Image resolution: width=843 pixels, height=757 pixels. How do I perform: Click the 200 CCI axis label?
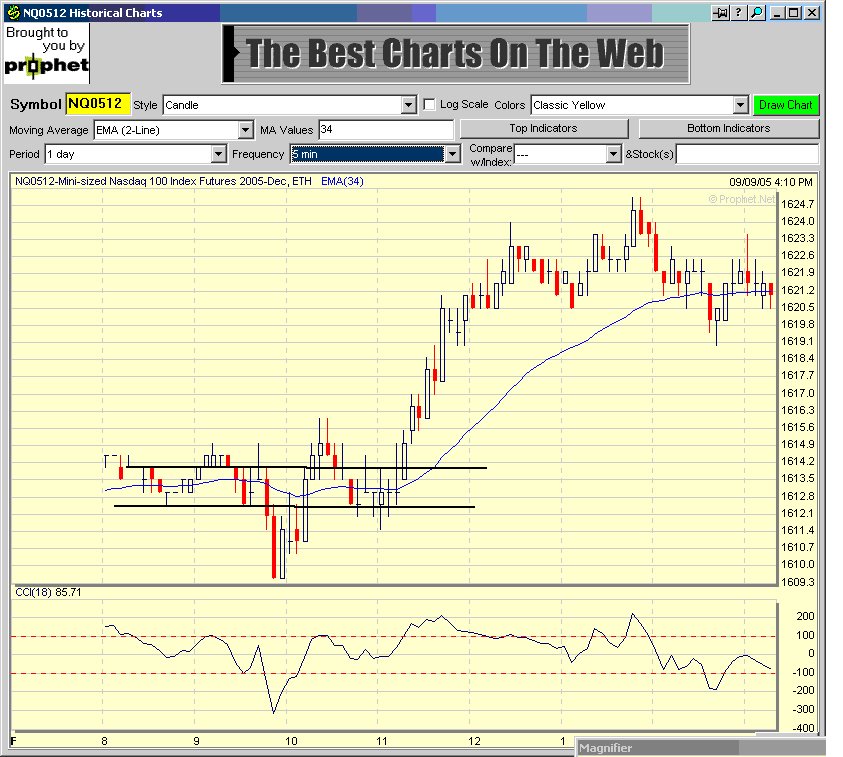coord(805,617)
